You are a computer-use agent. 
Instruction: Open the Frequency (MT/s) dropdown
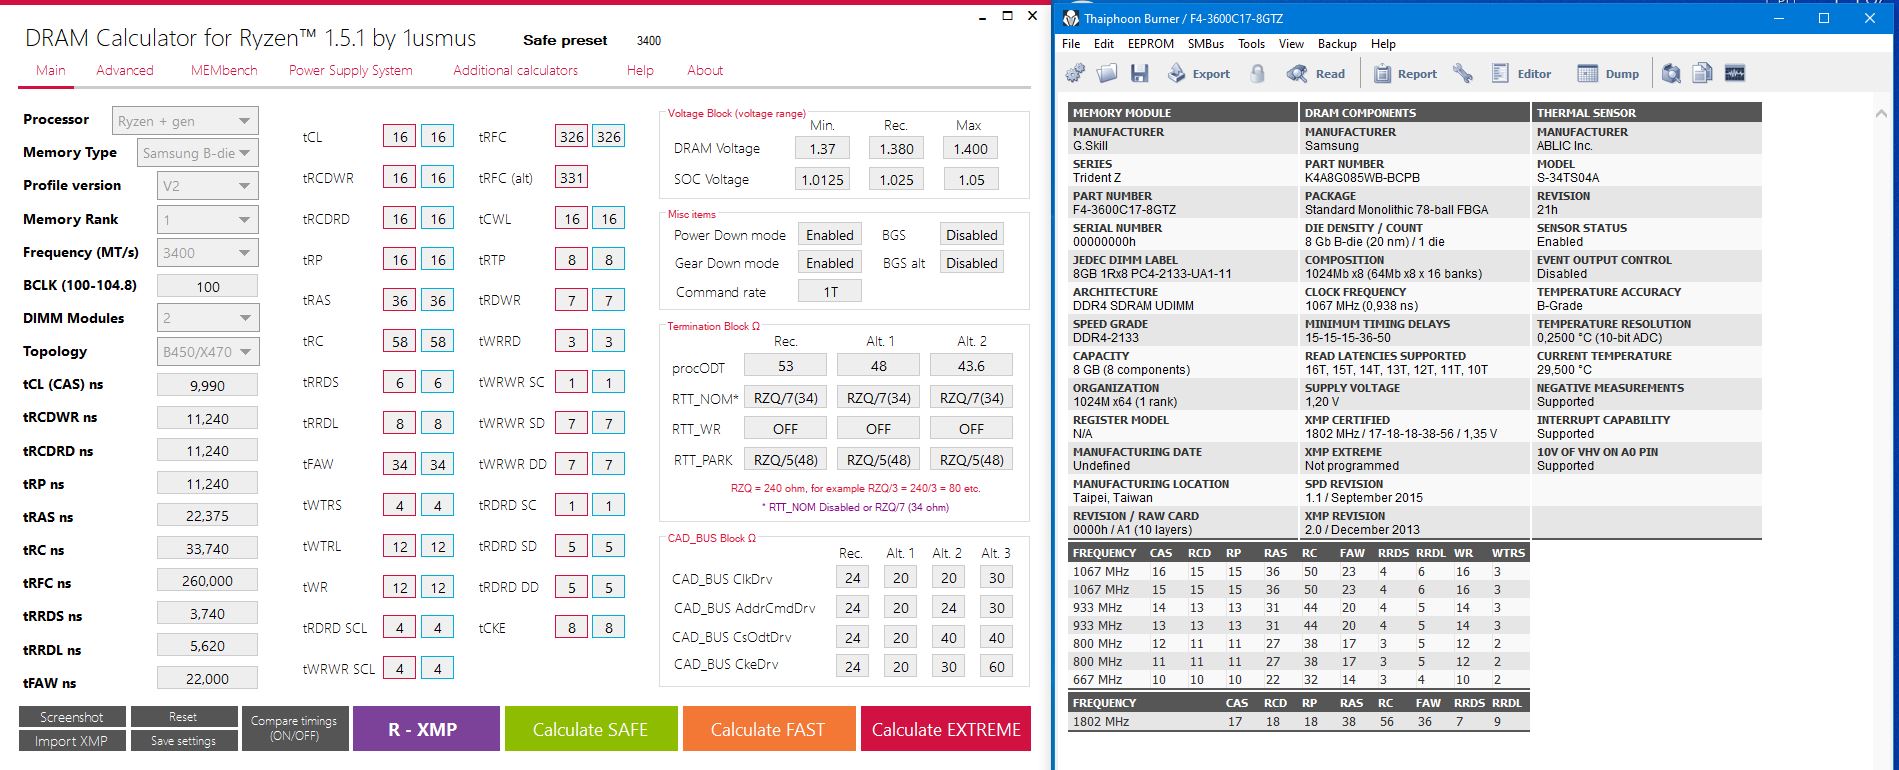[x=208, y=253]
